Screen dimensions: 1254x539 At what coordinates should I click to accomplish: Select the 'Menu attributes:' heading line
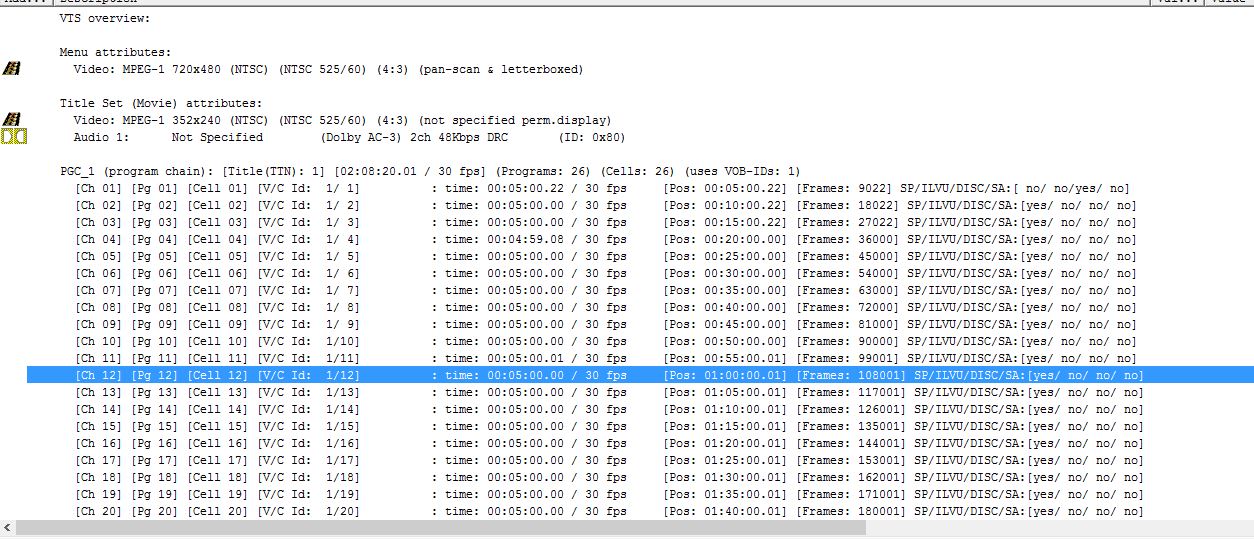[x=115, y=52]
